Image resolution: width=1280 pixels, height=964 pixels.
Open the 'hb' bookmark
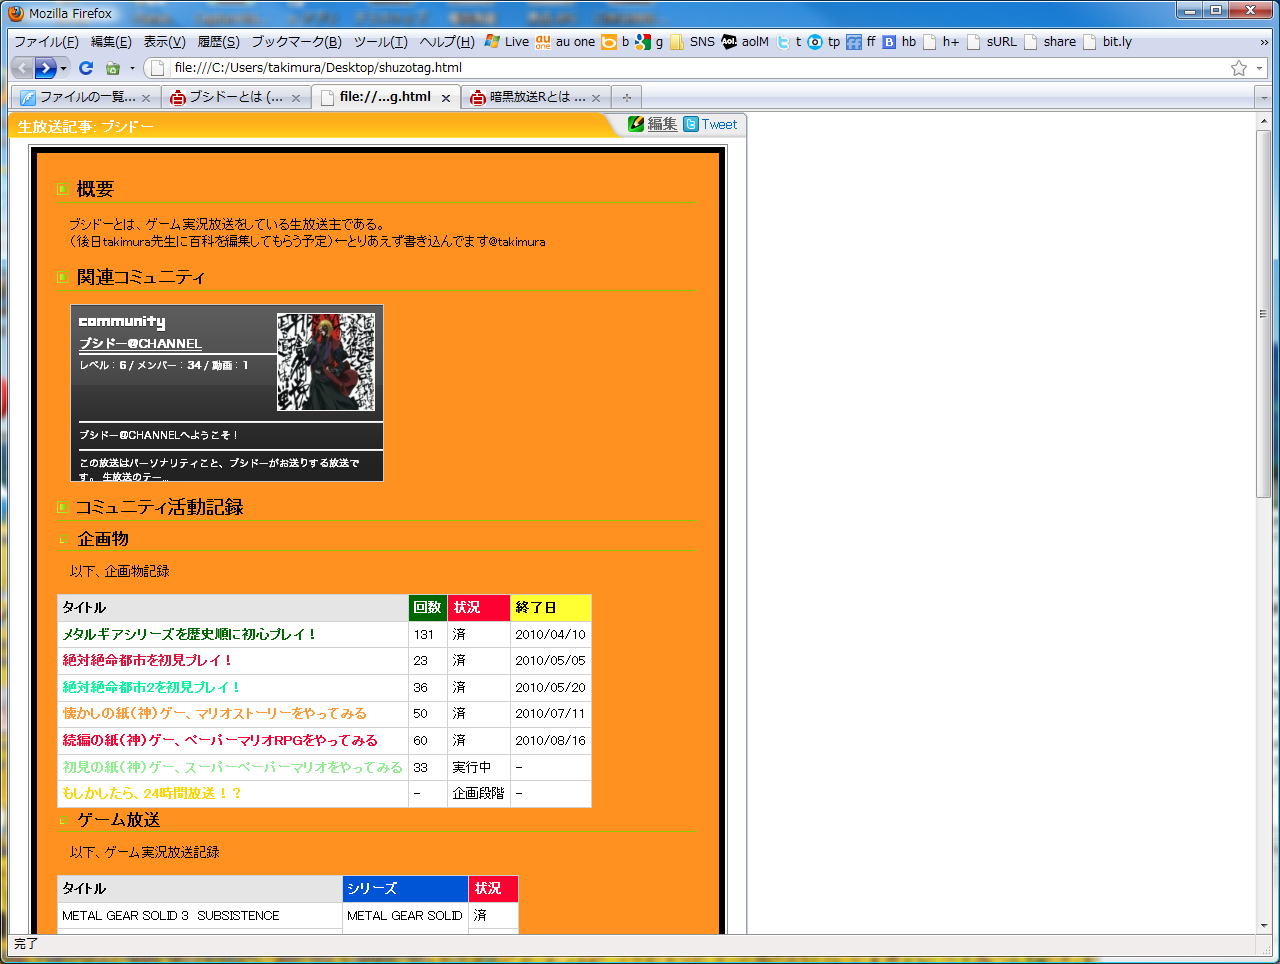[x=899, y=42]
